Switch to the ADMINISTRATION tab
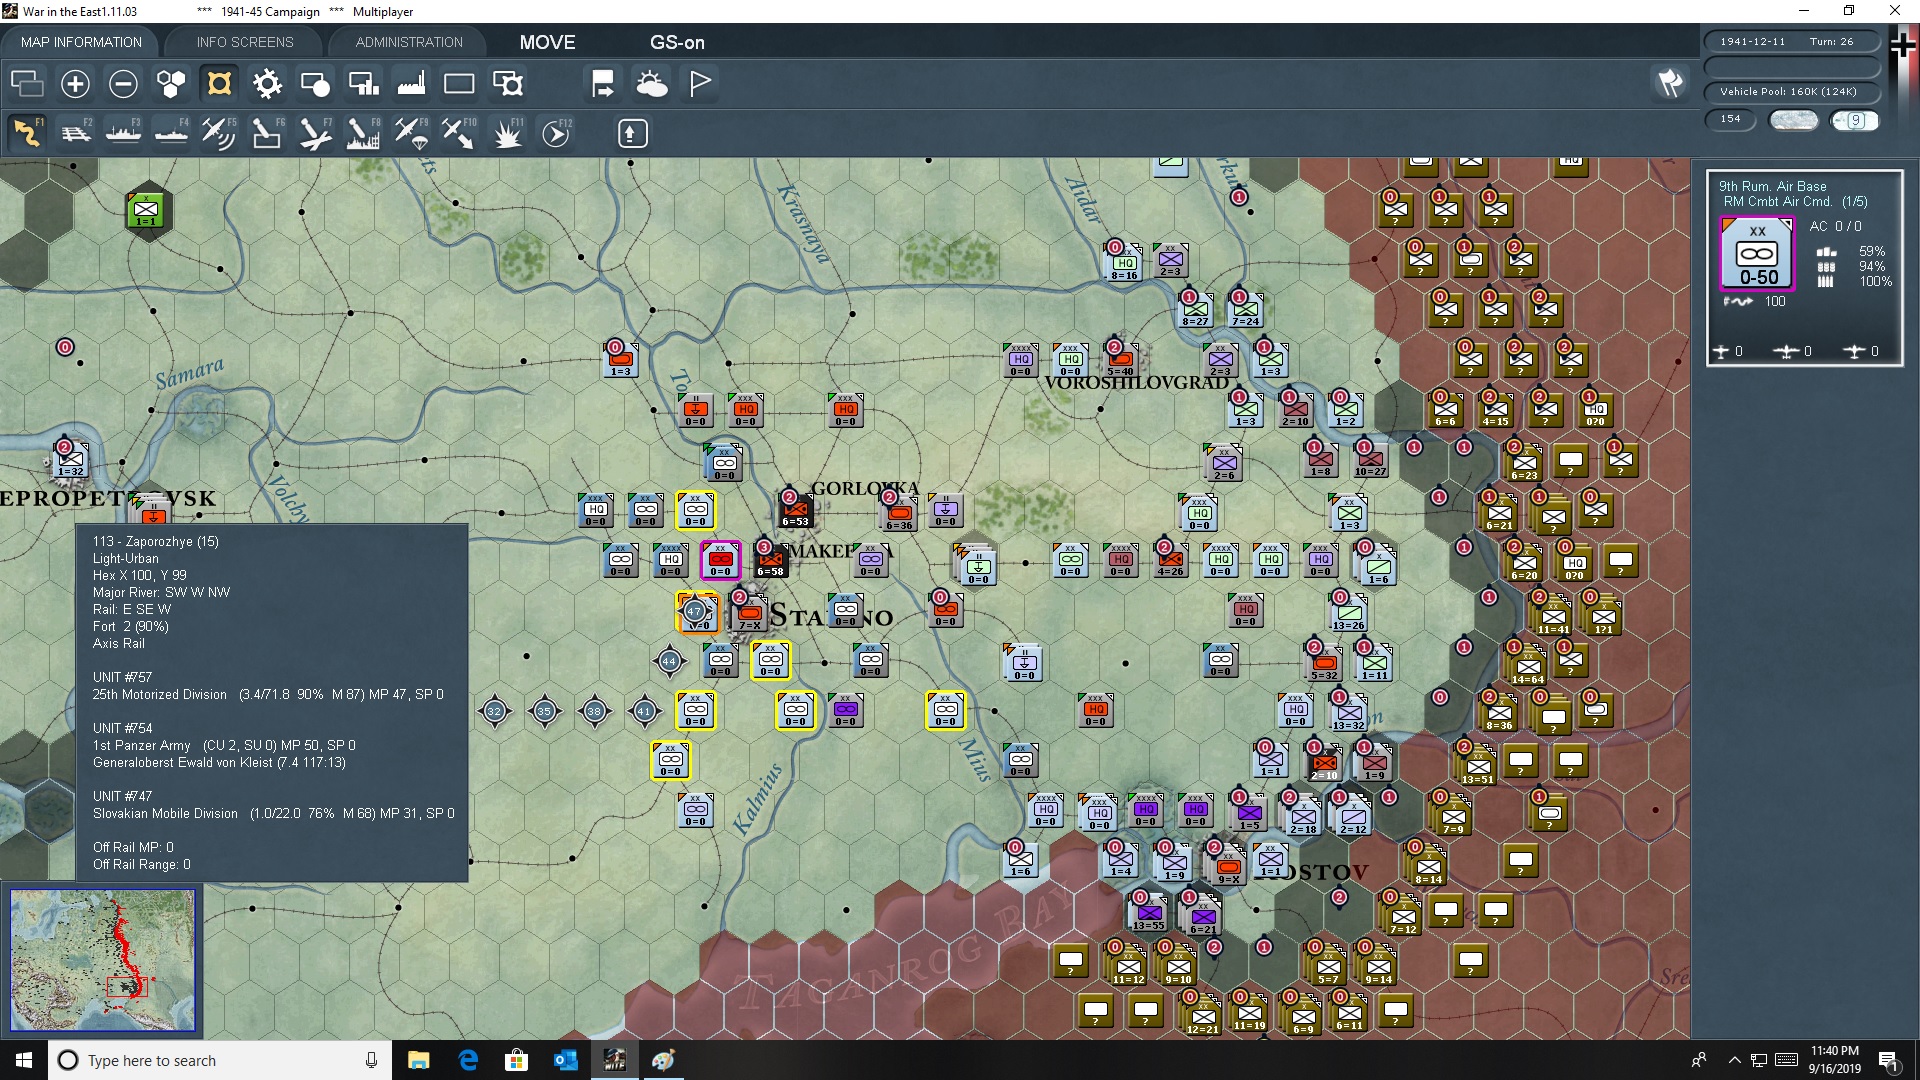Screen dimensions: 1920x1080 point(407,42)
